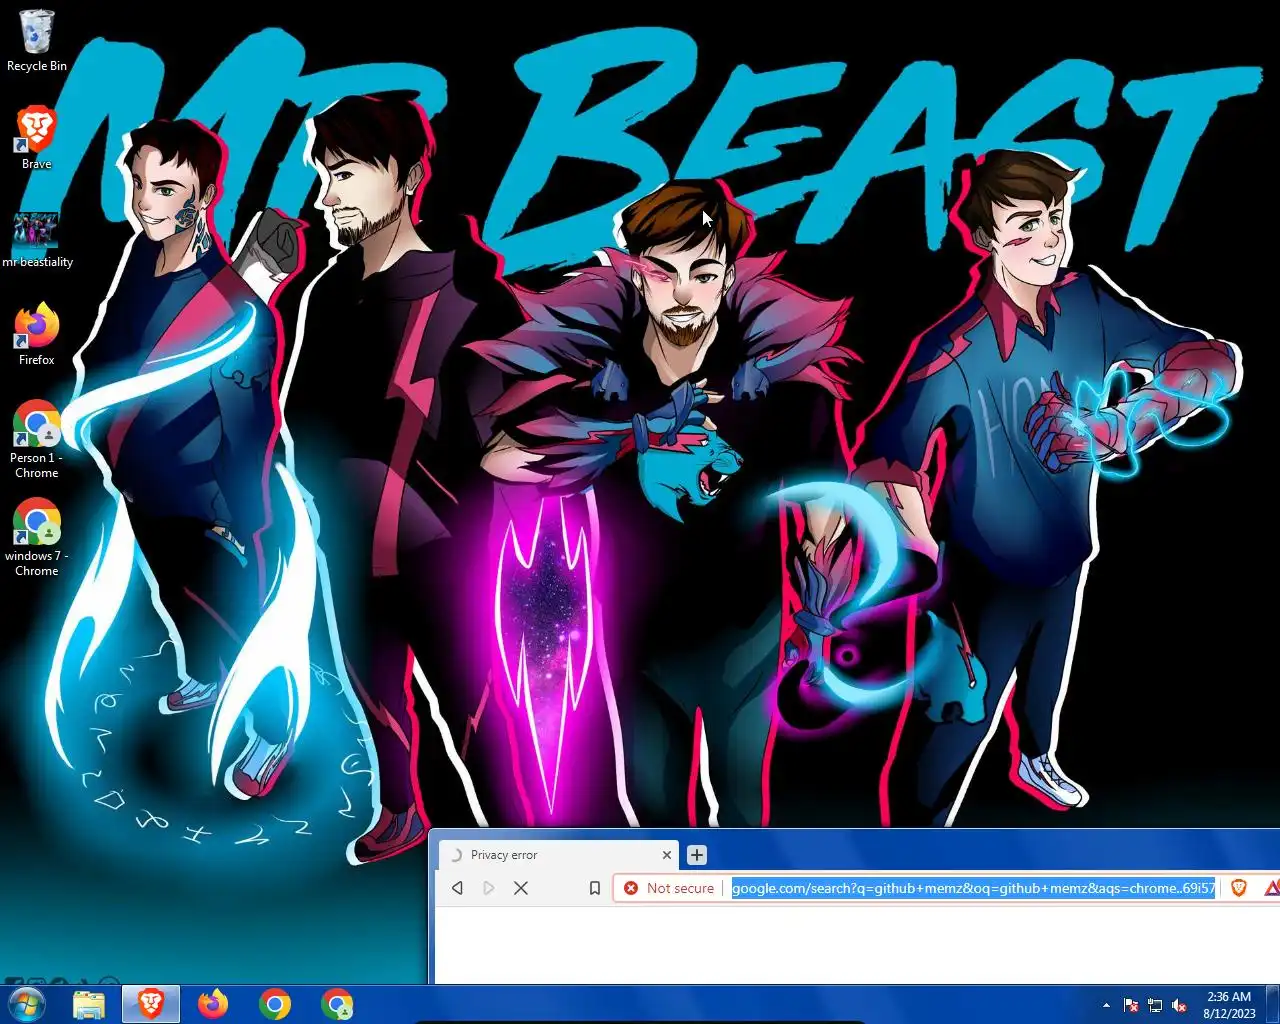Select the Privacy error tab

[x=558, y=855]
